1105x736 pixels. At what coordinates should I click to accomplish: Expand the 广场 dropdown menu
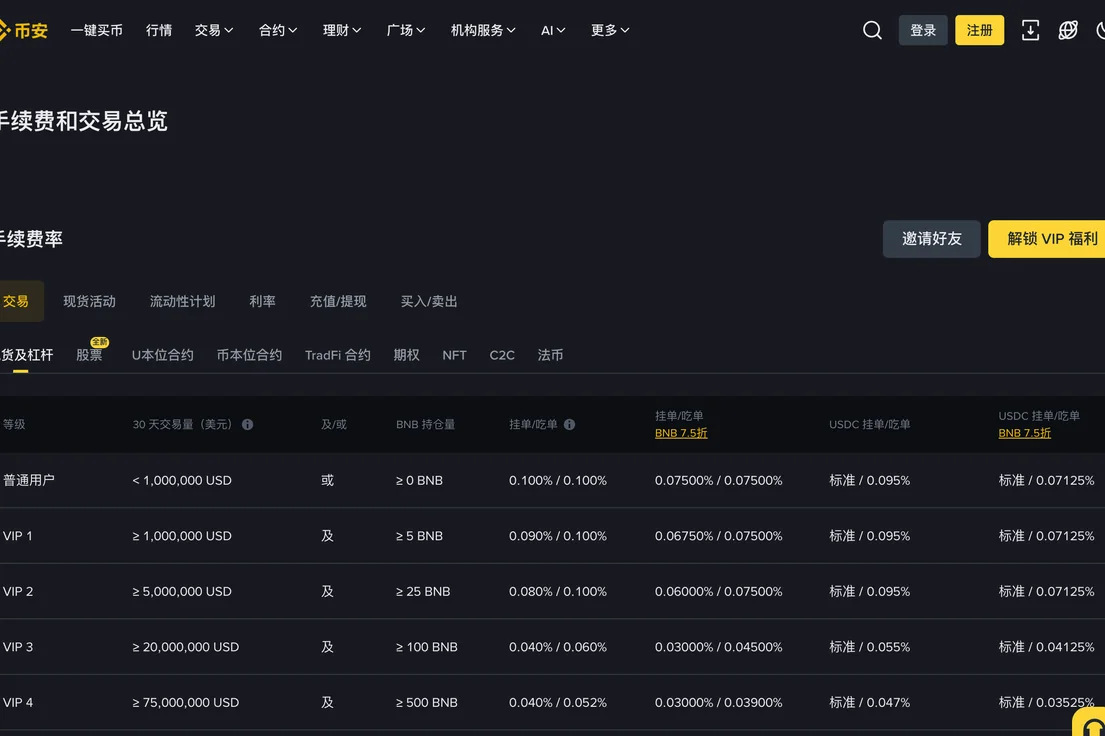click(x=406, y=30)
